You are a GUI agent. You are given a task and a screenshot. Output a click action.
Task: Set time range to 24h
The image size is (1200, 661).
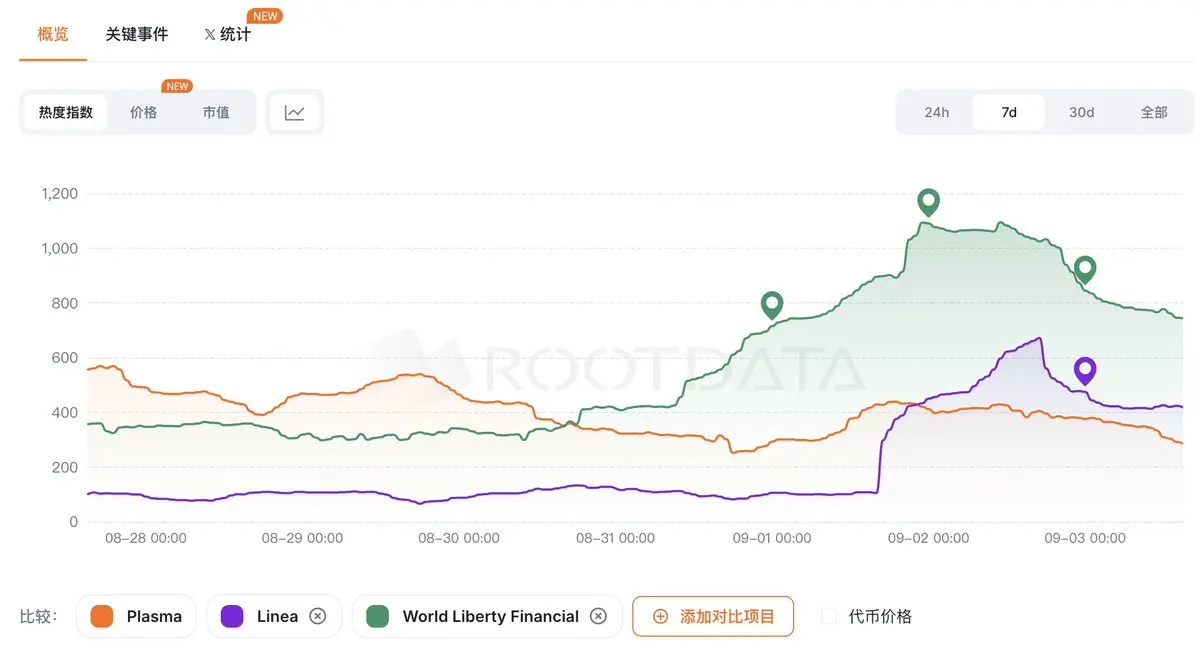pyautogui.click(x=937, y=112)
